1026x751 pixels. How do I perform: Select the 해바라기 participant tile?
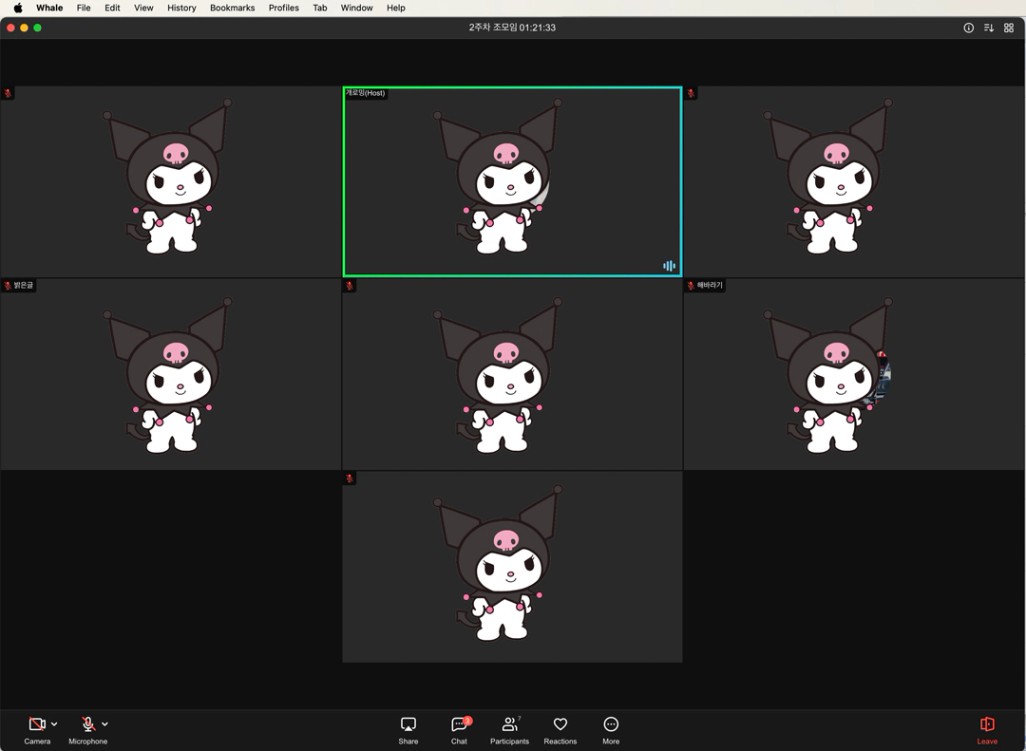tap(855, 374)
